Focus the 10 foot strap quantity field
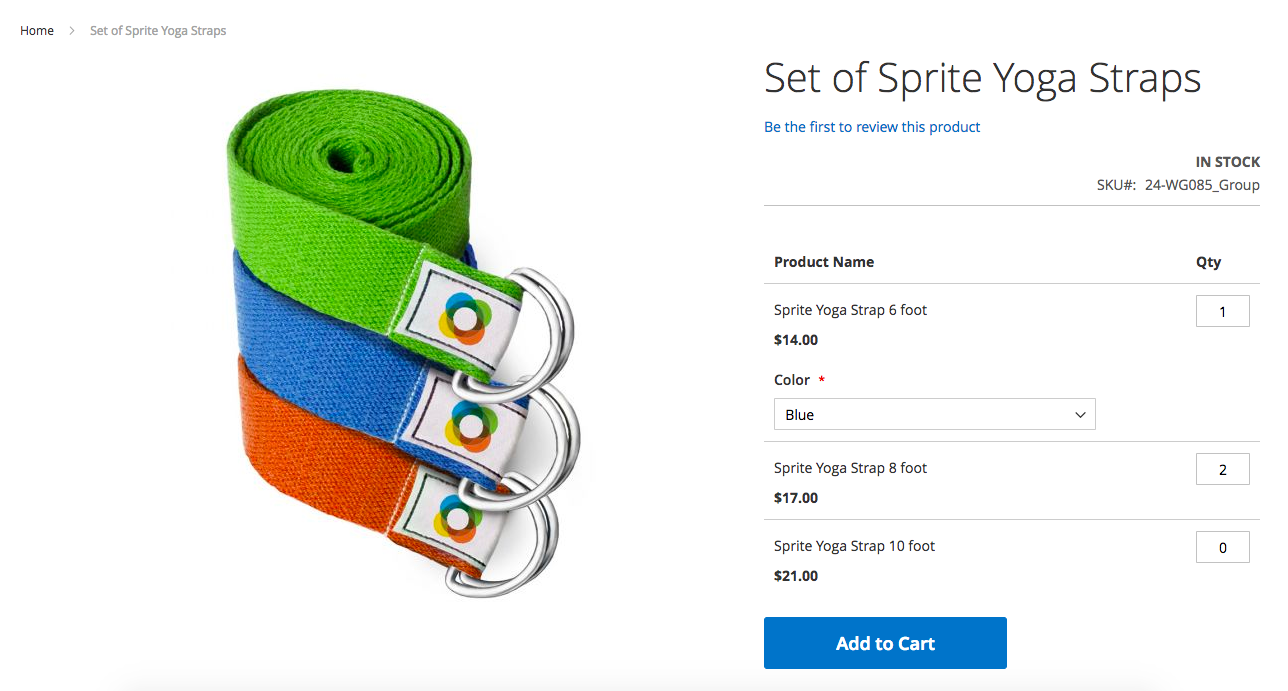This screenshot has width=1288, height=691. 1222,547
